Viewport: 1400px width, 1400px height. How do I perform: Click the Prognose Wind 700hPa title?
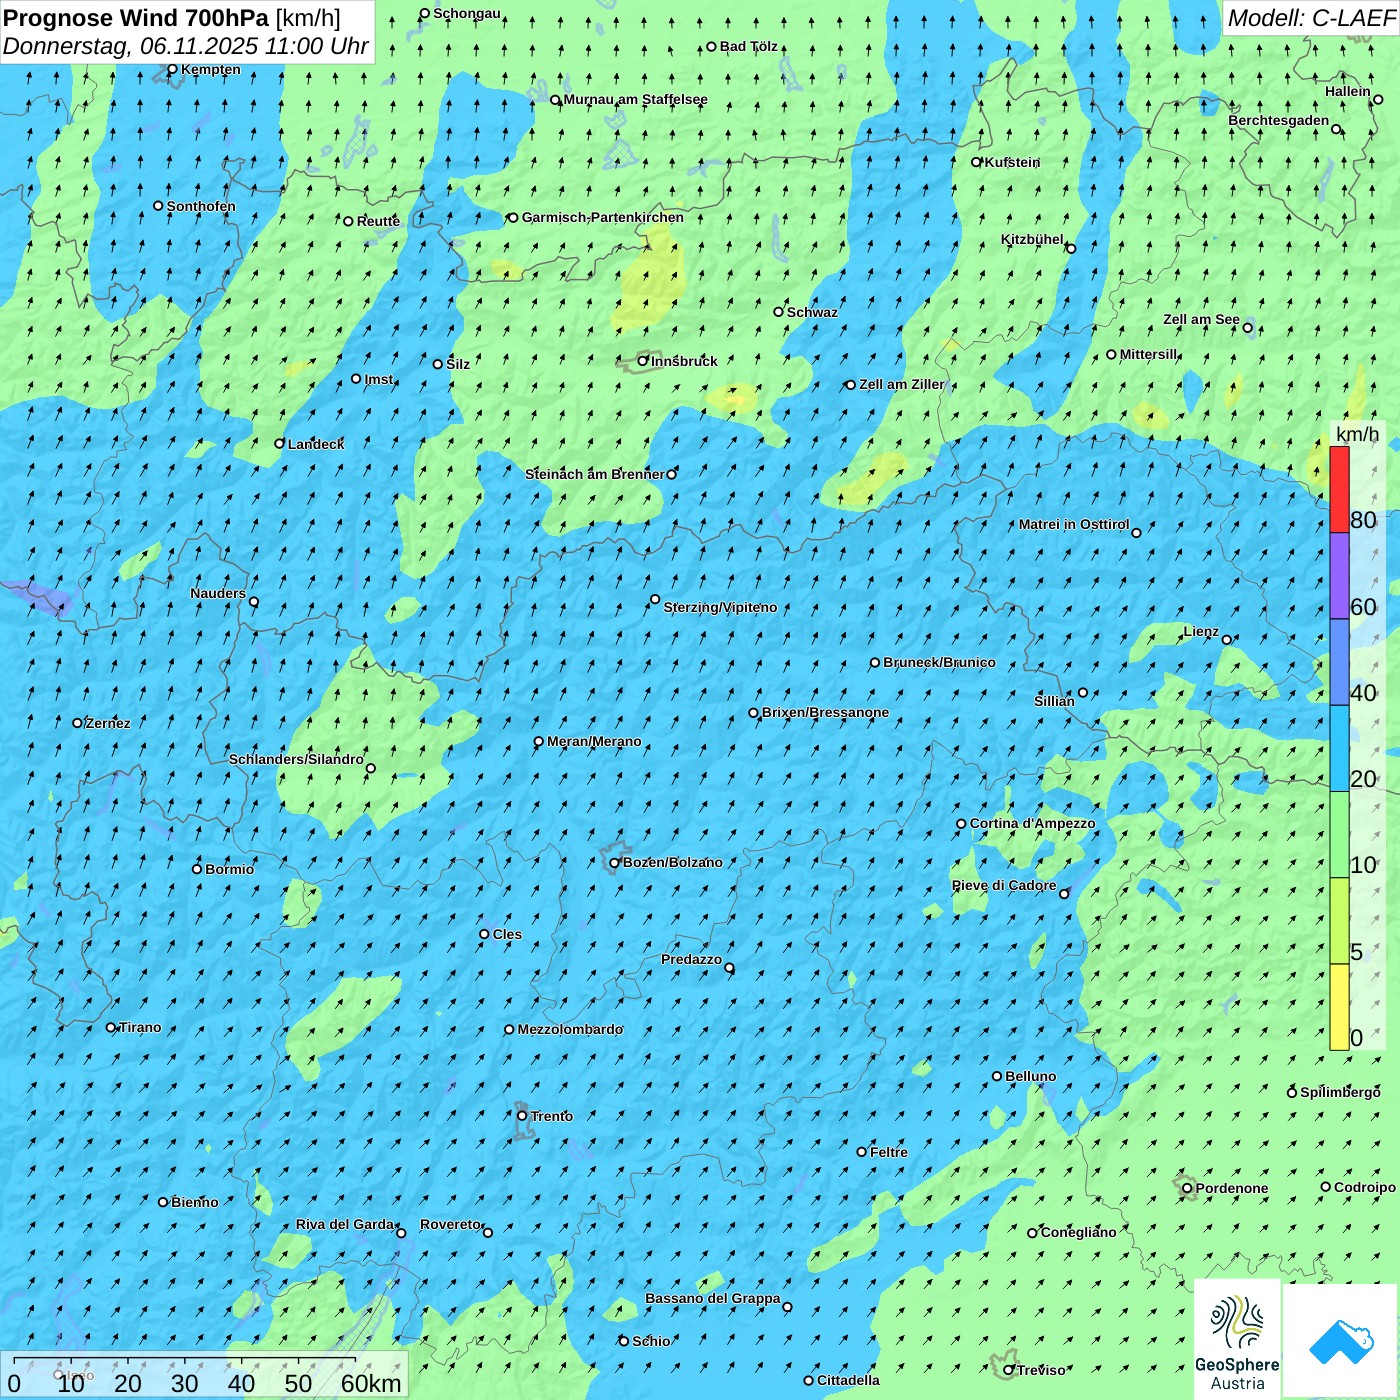tap(136, 17)
